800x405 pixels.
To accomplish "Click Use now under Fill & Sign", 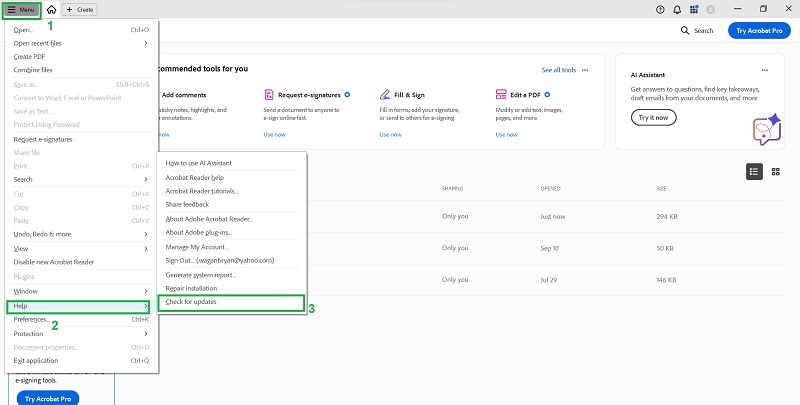I will 390,135.
